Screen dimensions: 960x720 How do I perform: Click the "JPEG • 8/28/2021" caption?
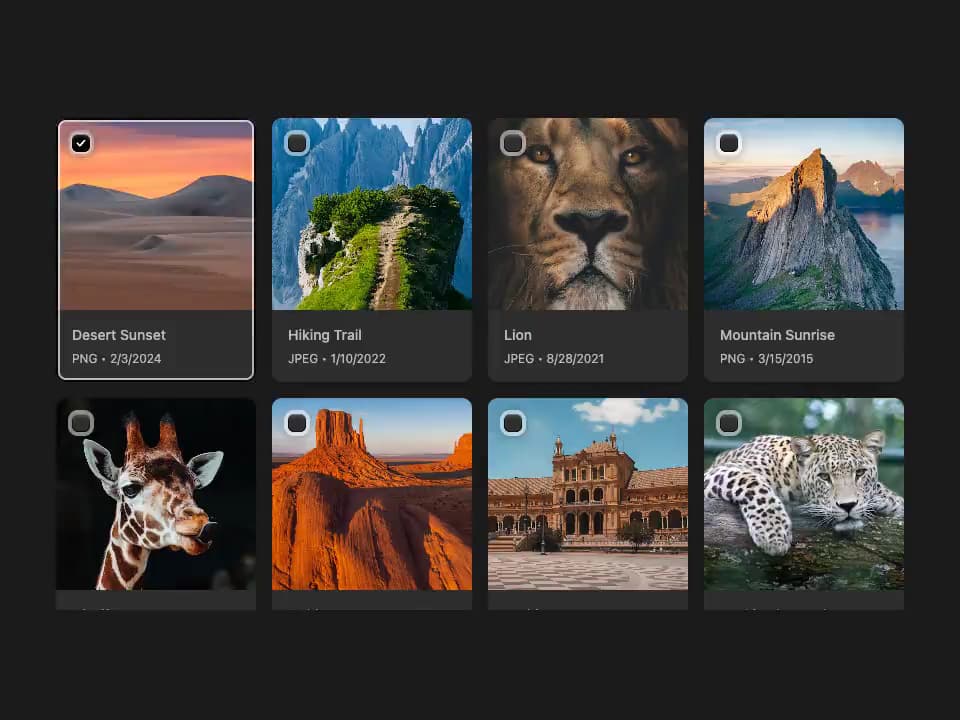tap(554, 359)
